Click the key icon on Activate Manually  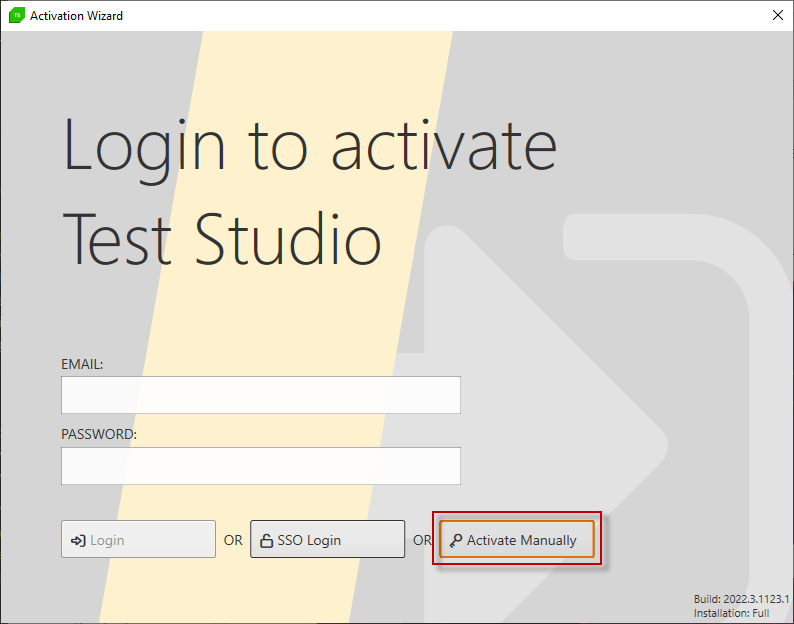coord(456,540)
